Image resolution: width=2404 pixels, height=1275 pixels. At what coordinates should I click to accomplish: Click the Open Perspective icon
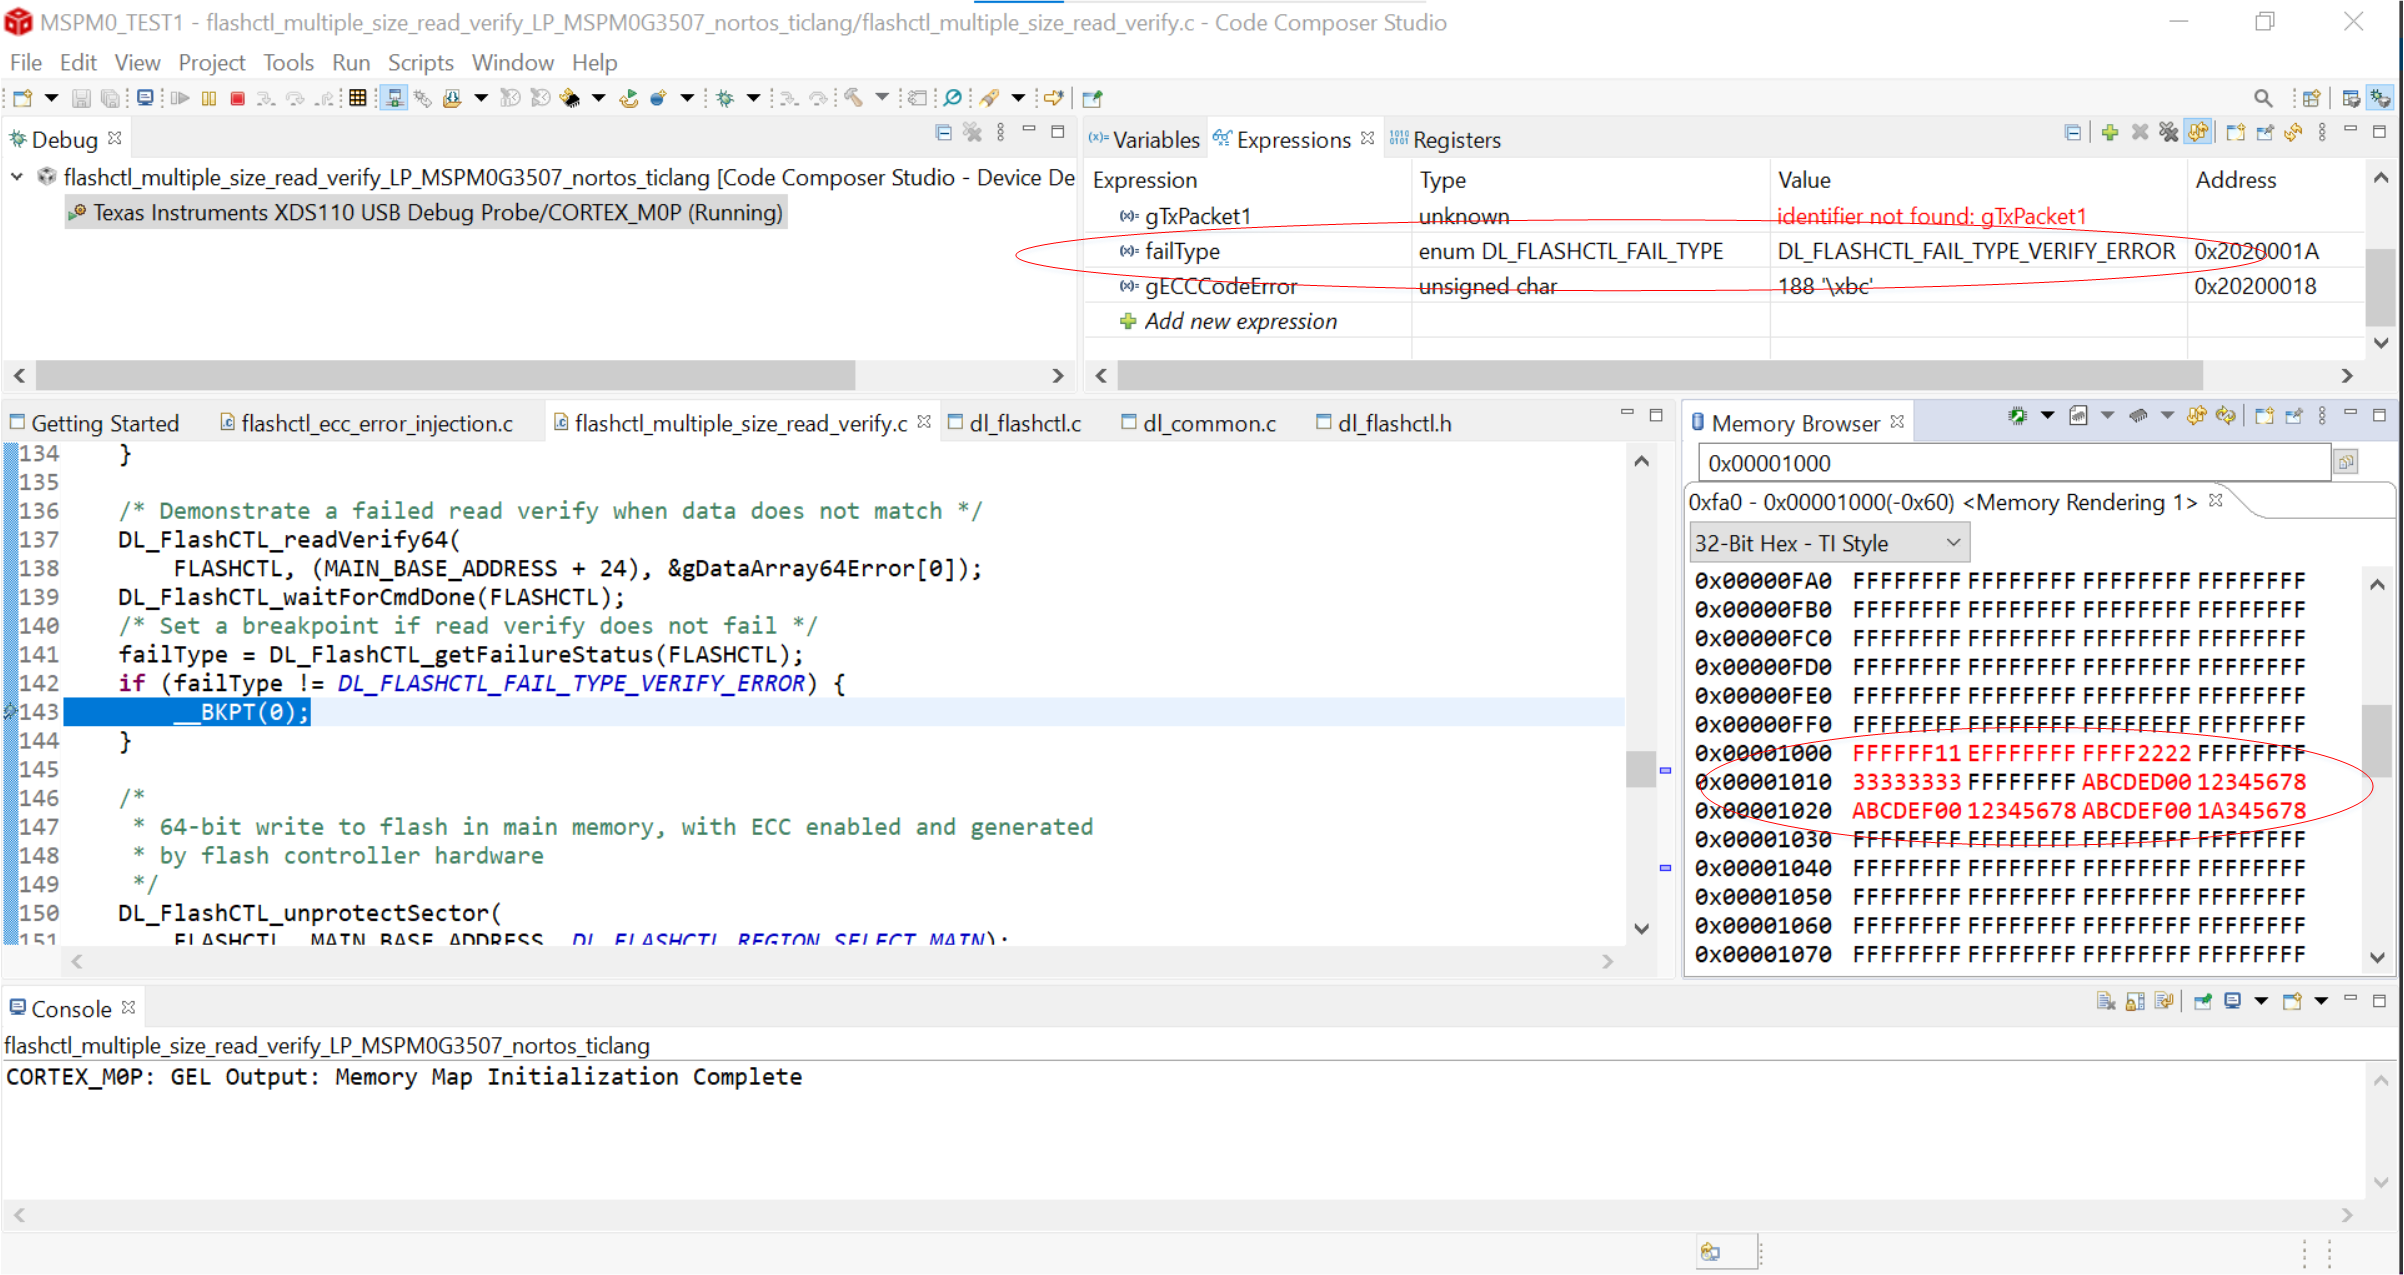2311,98
